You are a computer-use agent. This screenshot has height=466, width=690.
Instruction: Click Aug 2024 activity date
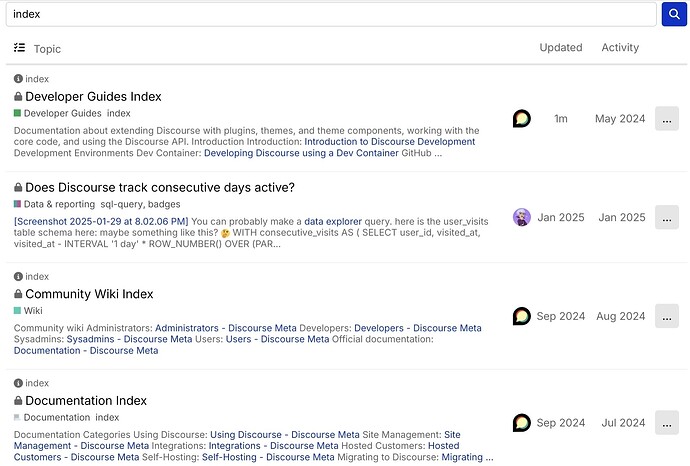click(x=620, y=316)
